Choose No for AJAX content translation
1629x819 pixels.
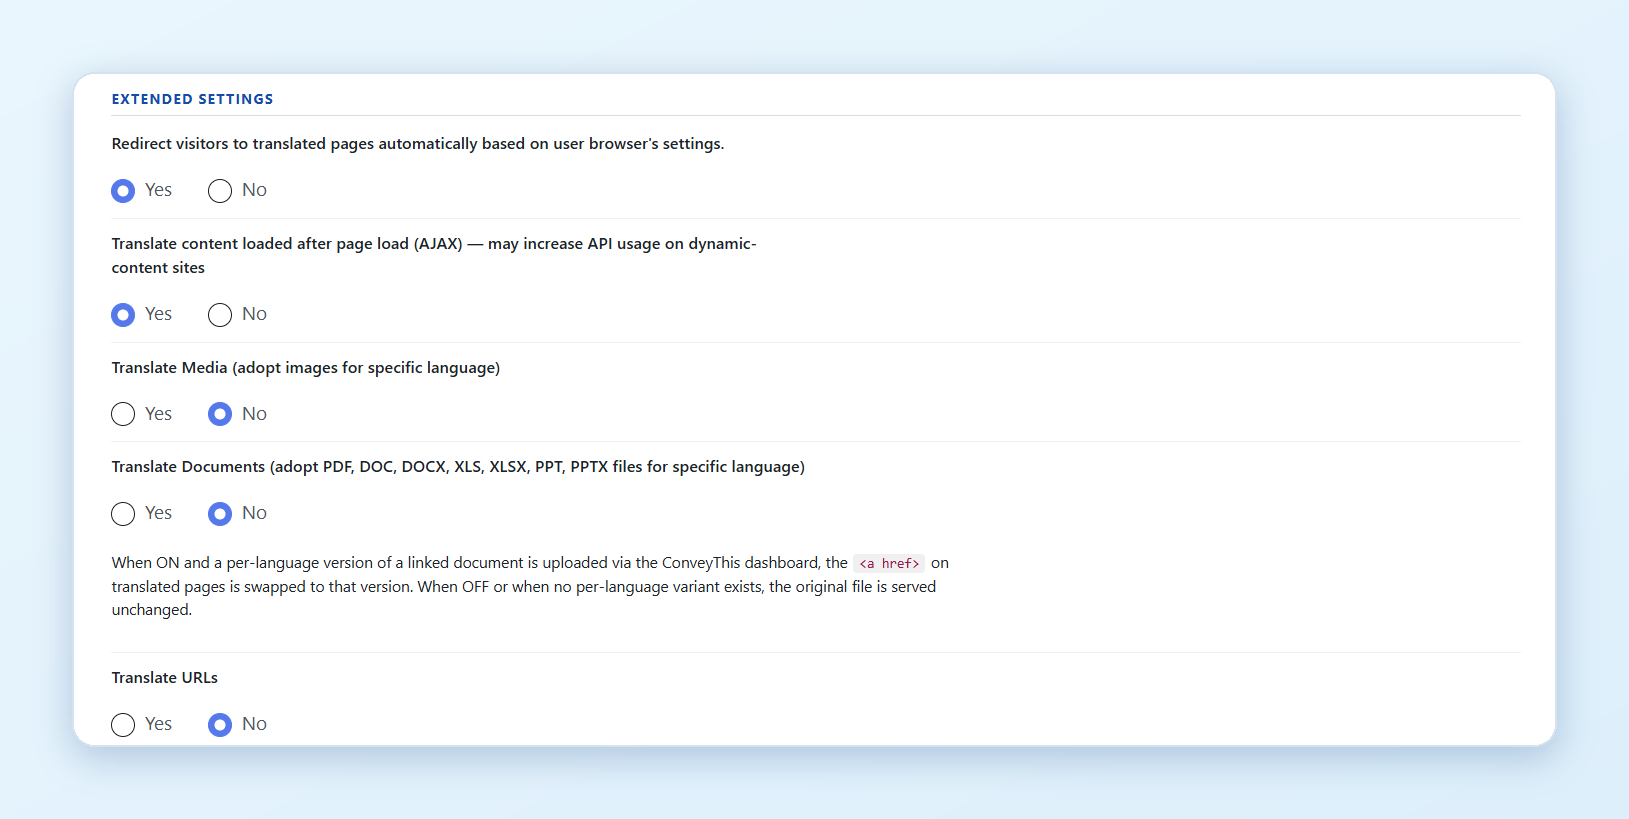[x=220, y=314]
